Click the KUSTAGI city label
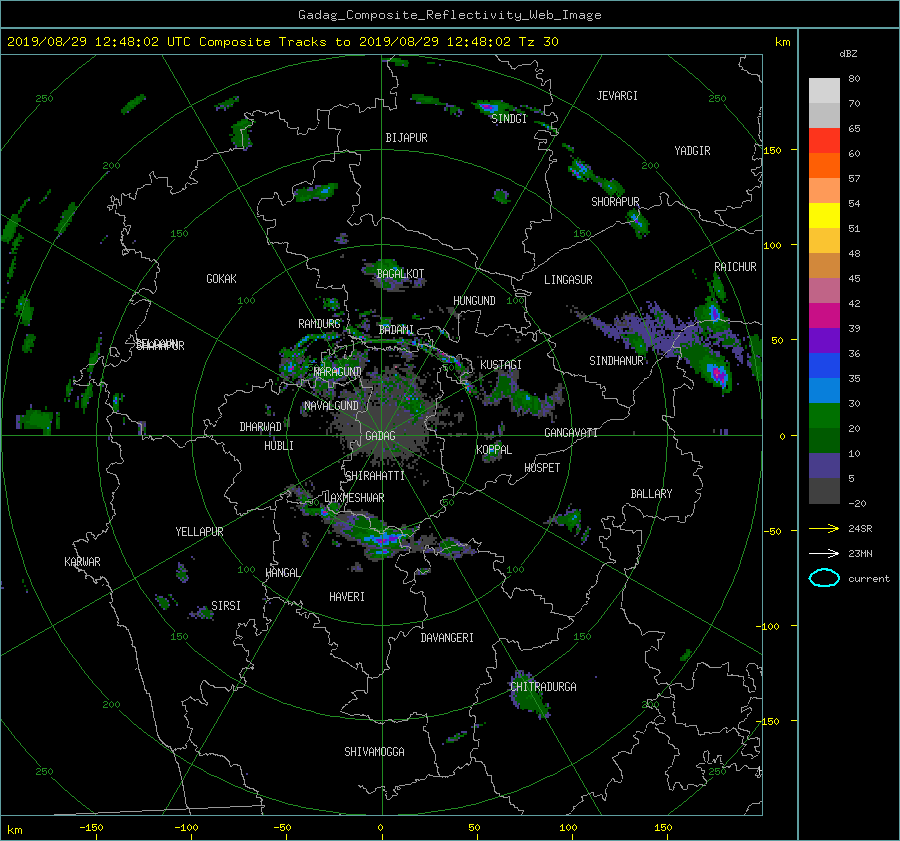The image size is (900, 841). point(501,365)
